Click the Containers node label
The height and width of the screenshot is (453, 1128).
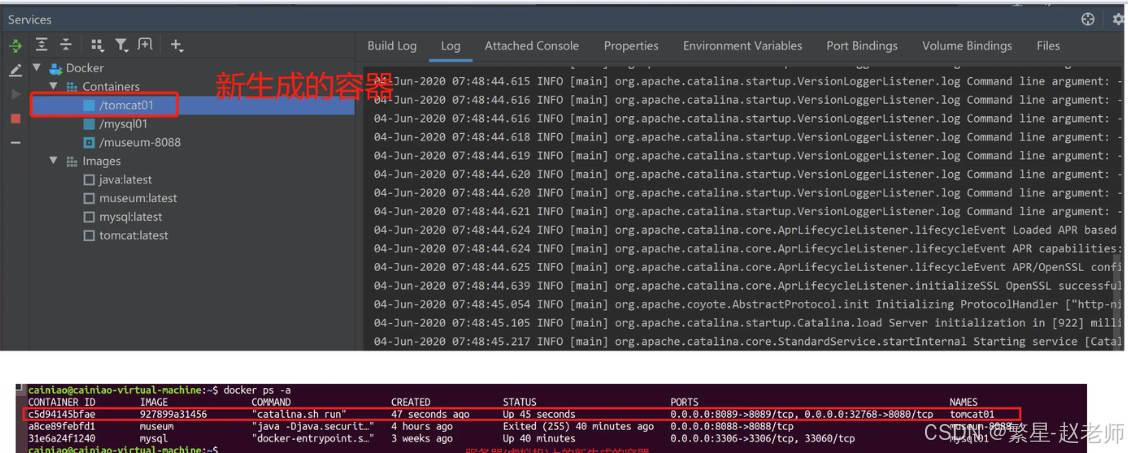[x=111, y=86]
